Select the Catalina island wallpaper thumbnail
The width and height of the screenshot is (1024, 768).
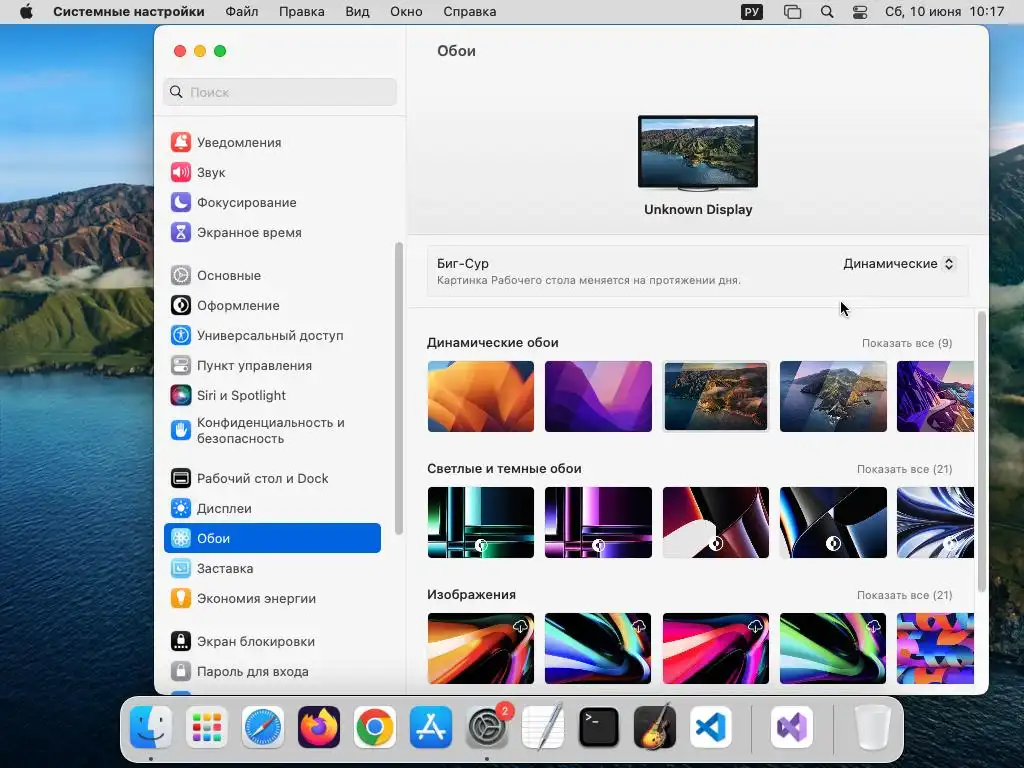833,396
